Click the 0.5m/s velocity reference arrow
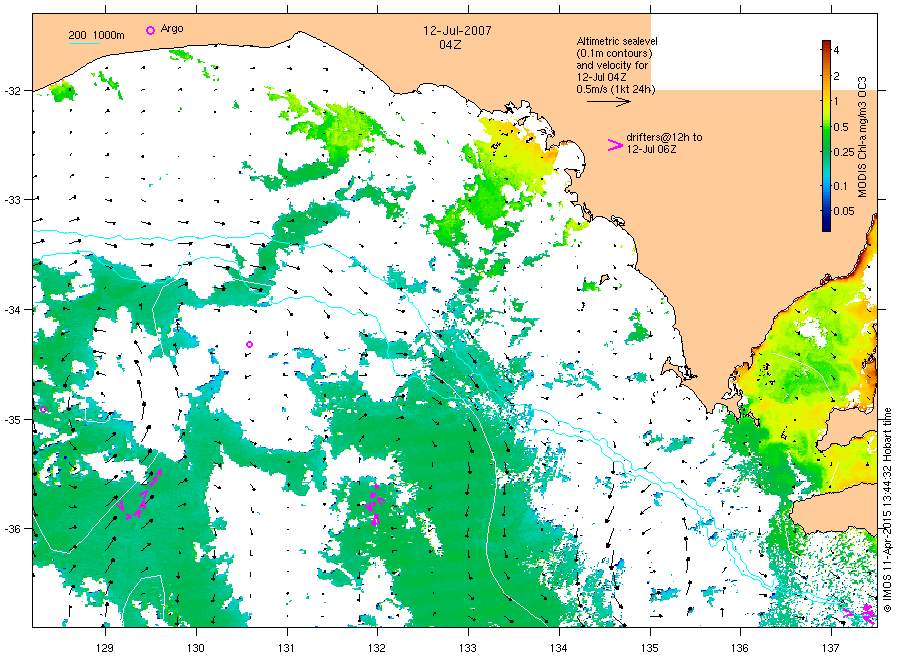The height and width of the screenshot is (660, 900). (x=608, y=102)
